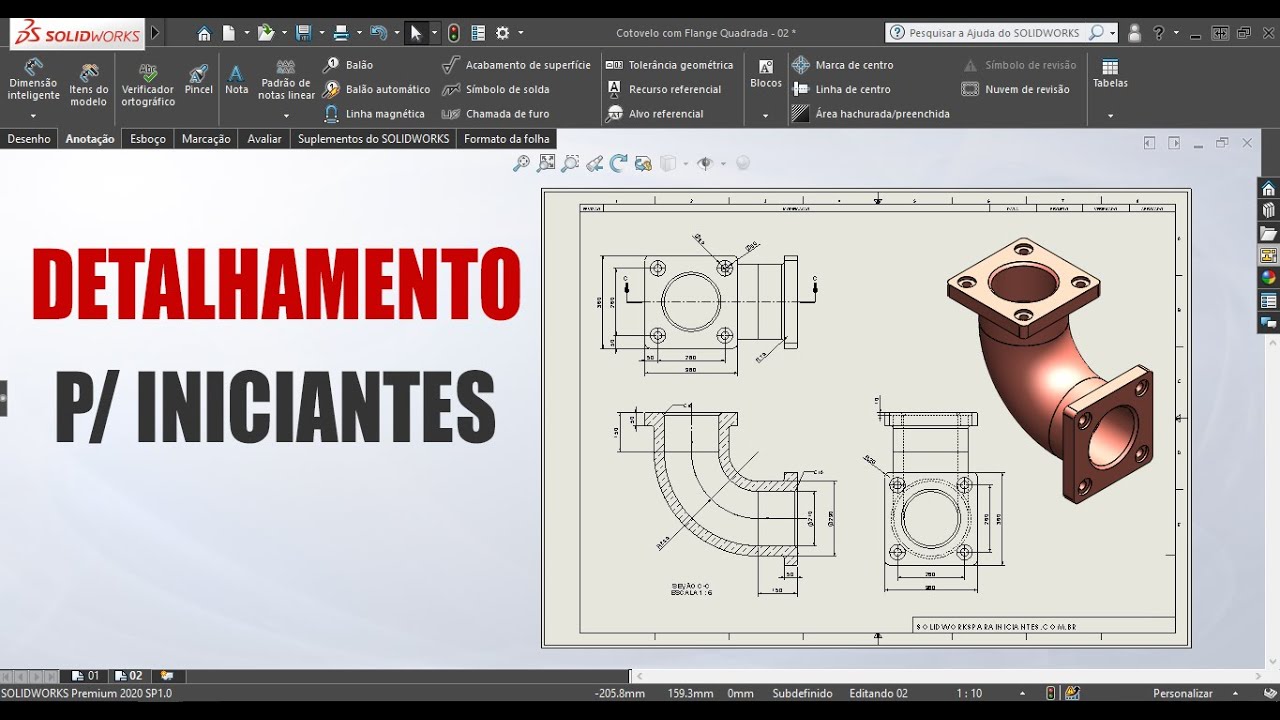The image size is (1280, 720).
Task: Insert Símbolo de solda
Action: click(x=496, y=89)
